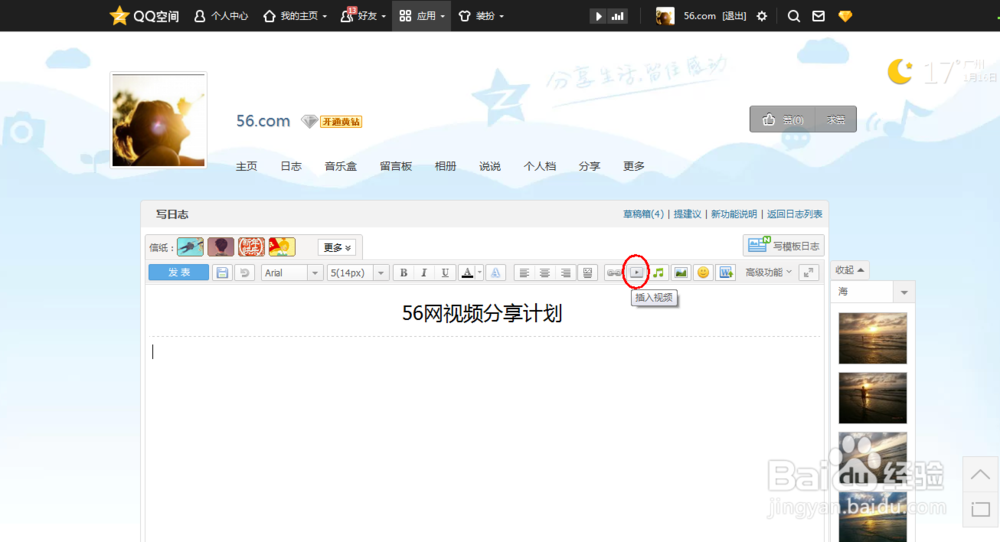Click the 写模板日志 template blog button
The image size is (1000, 542).
click(x=784, y=245)
